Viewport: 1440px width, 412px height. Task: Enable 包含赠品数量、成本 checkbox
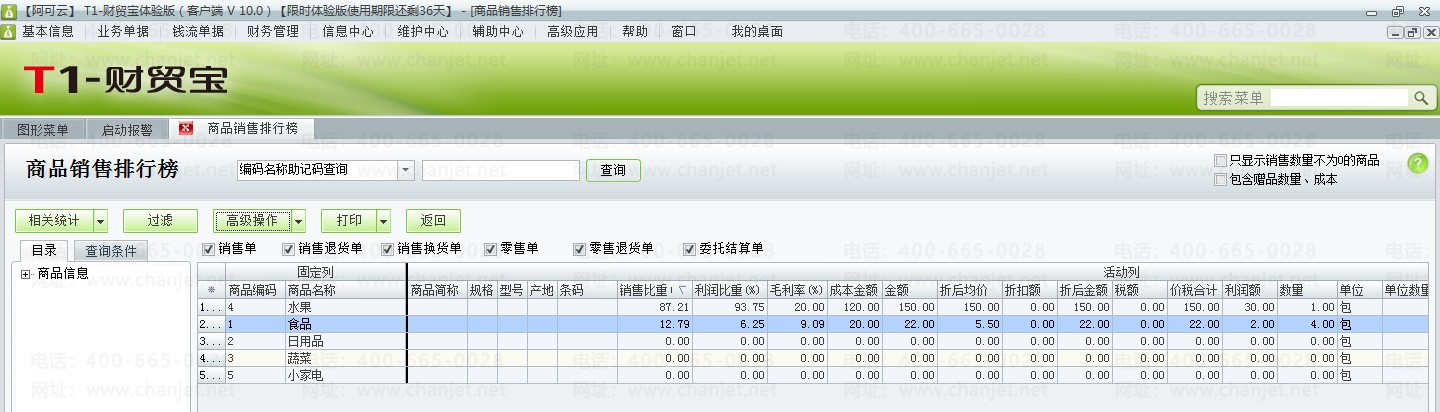(1220, 180)
